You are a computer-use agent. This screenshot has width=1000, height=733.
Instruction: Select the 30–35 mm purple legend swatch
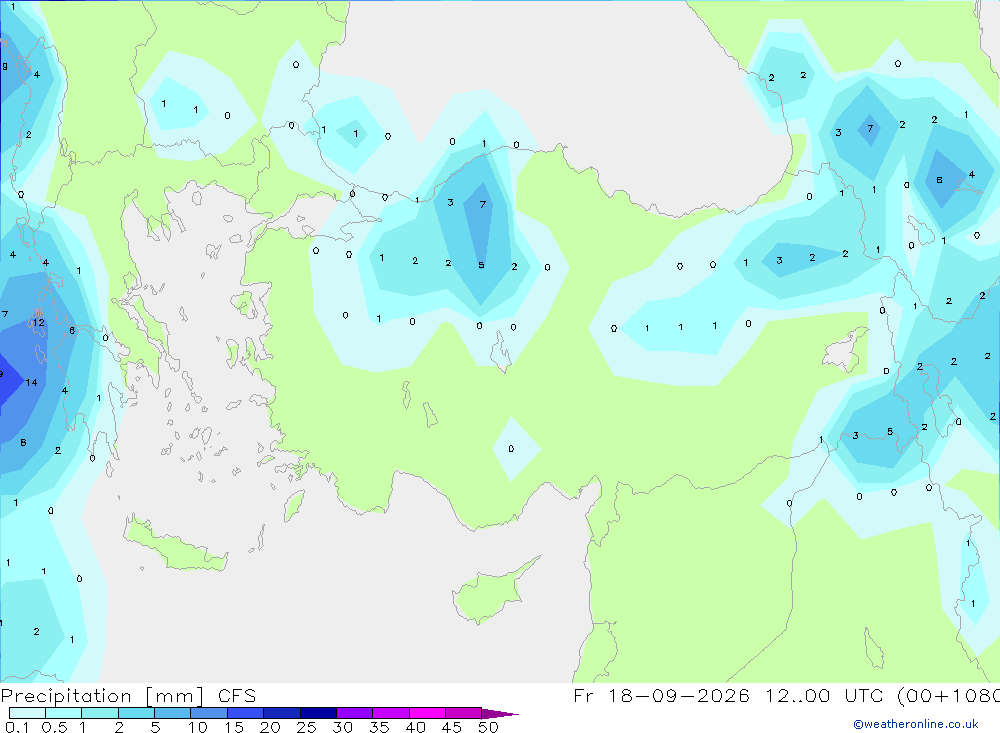coord(355,713)
